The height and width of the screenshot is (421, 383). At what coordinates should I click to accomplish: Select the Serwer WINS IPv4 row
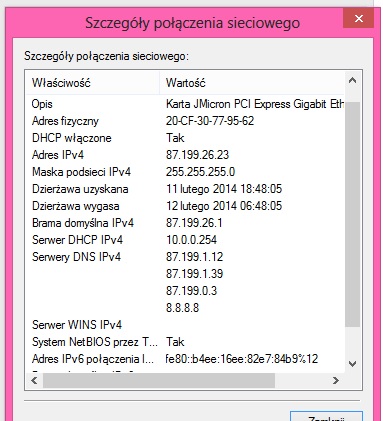point(185,325)
